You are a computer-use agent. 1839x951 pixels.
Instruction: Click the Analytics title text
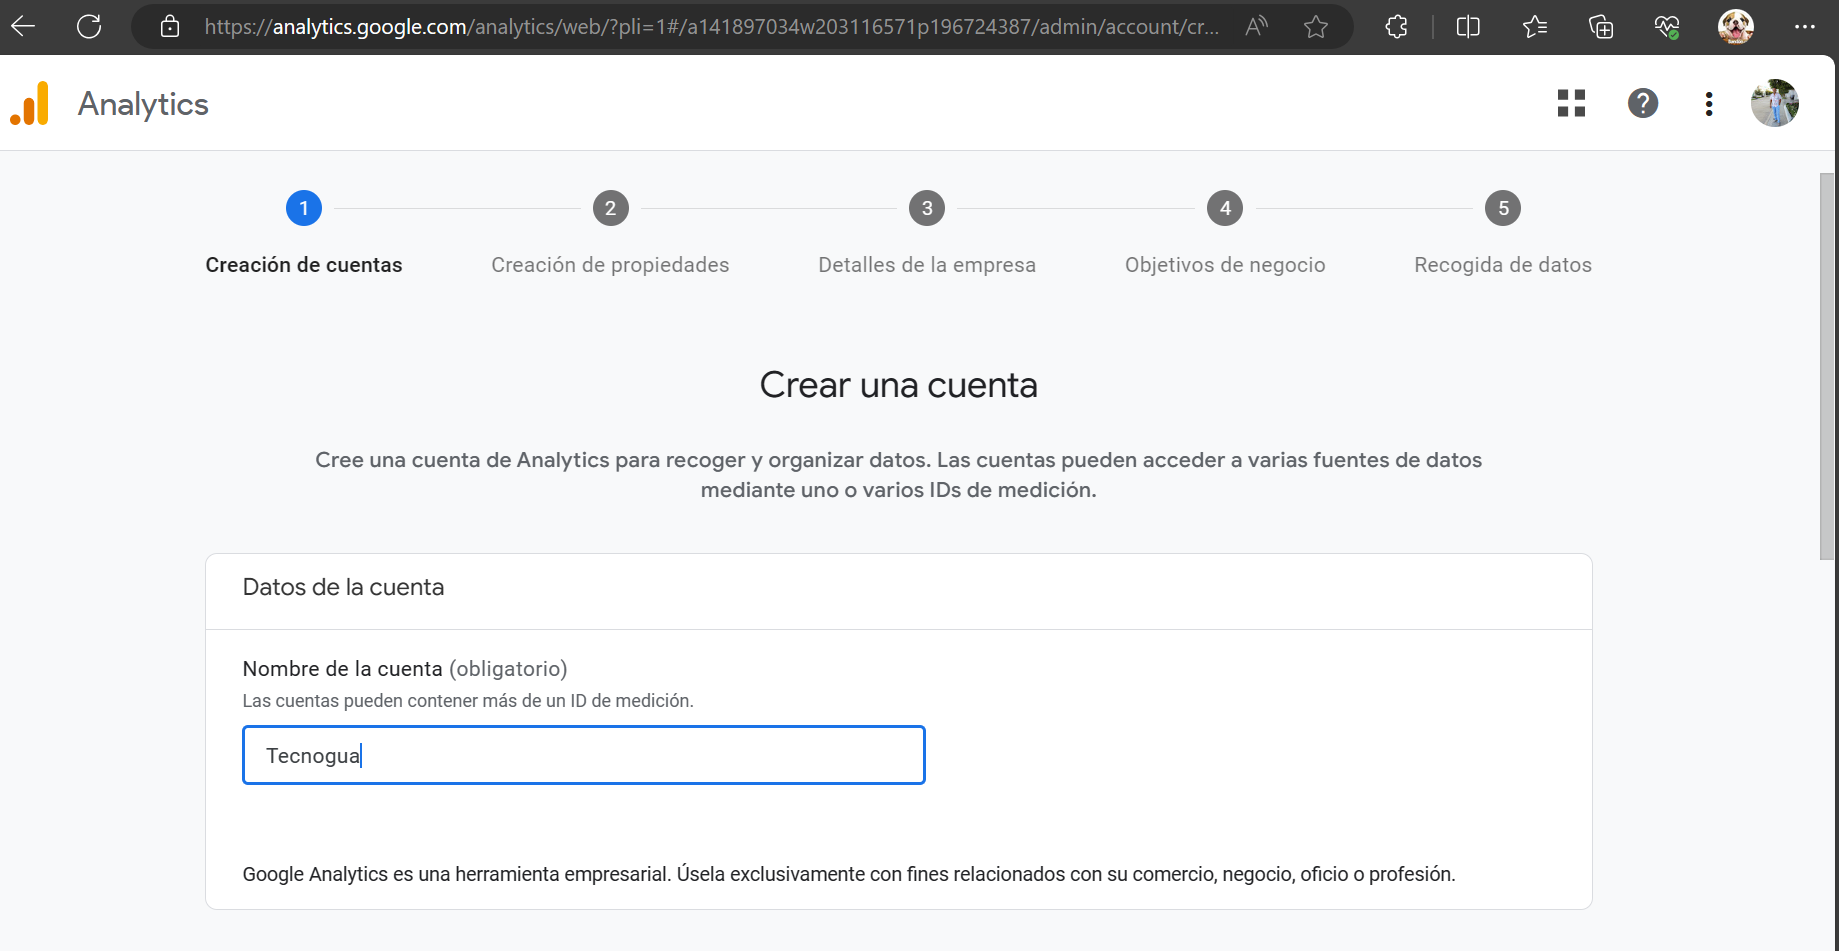(x=143, y=104)
